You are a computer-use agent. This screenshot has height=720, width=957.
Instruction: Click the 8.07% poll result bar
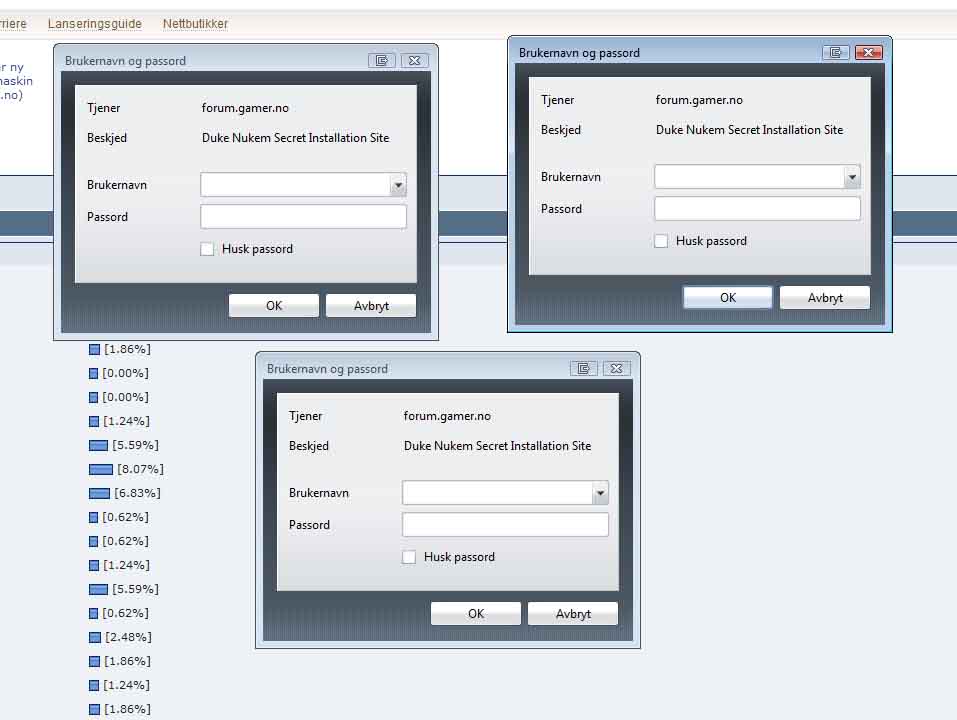[101, 469]
